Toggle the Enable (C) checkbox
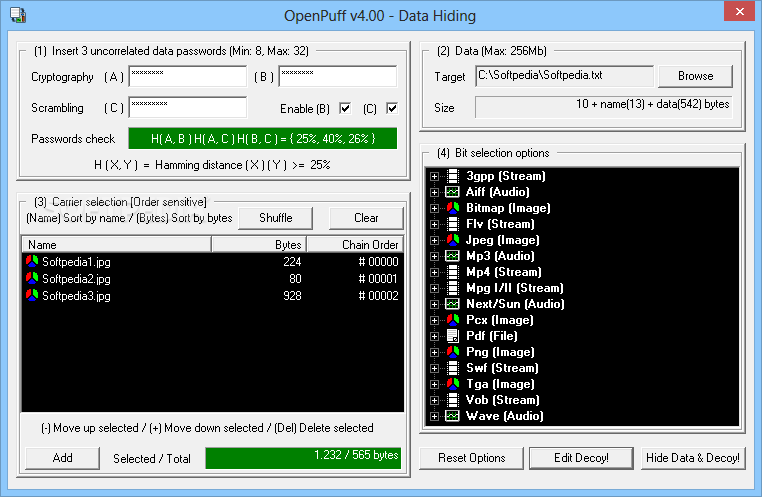Image resolution: width=762 pixels, height=497 pixels. [392, 108]
